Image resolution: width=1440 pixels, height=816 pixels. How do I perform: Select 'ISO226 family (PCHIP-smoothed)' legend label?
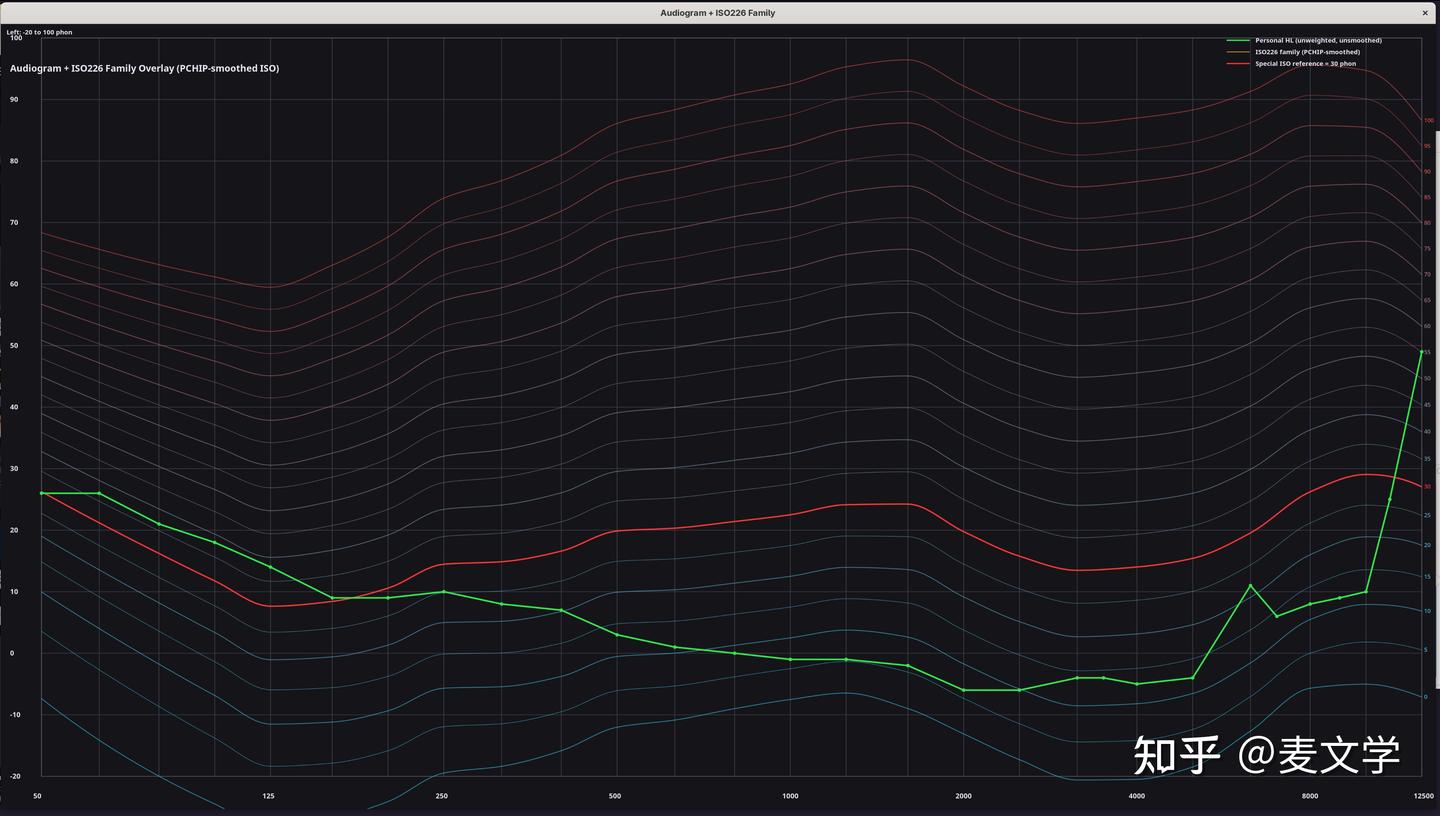[1307, 52]
